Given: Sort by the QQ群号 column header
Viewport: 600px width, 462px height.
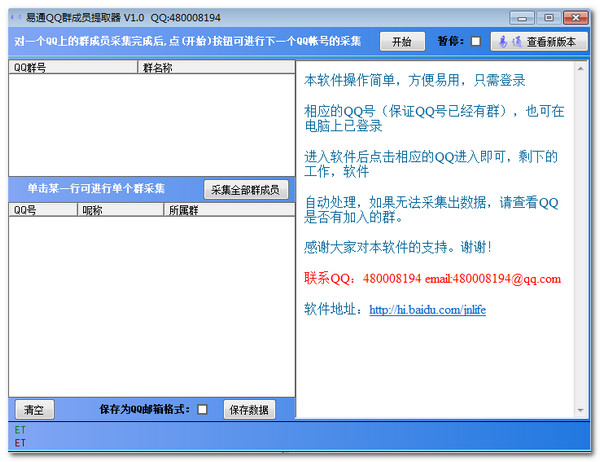Looking at the screenshot, I should [73, 67].
